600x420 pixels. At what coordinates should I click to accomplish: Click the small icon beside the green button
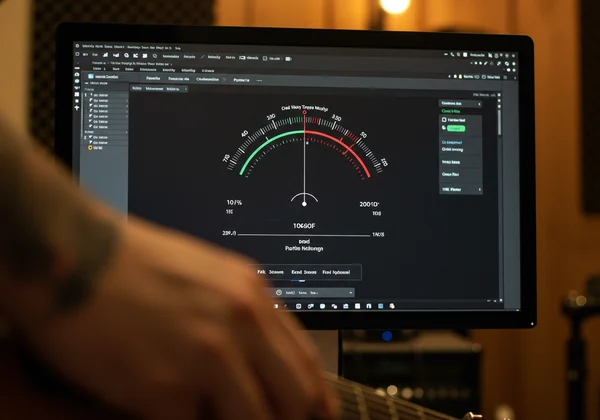click(445, 128)
